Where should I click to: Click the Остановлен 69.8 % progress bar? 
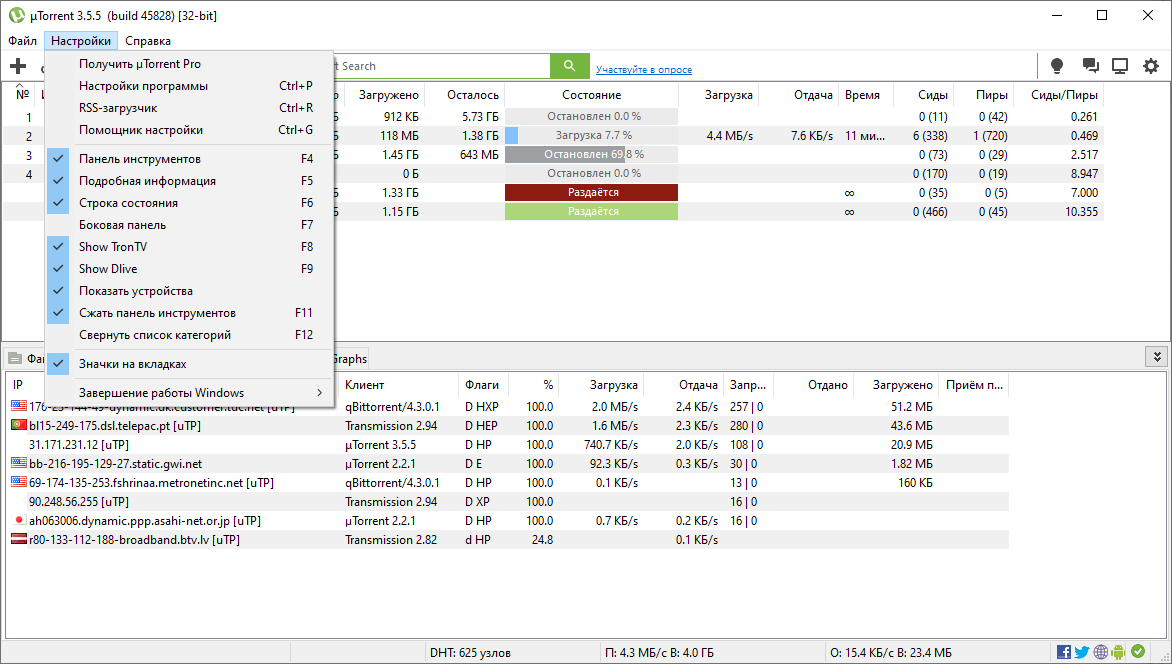pyautogui.click(x=591, y=155)
